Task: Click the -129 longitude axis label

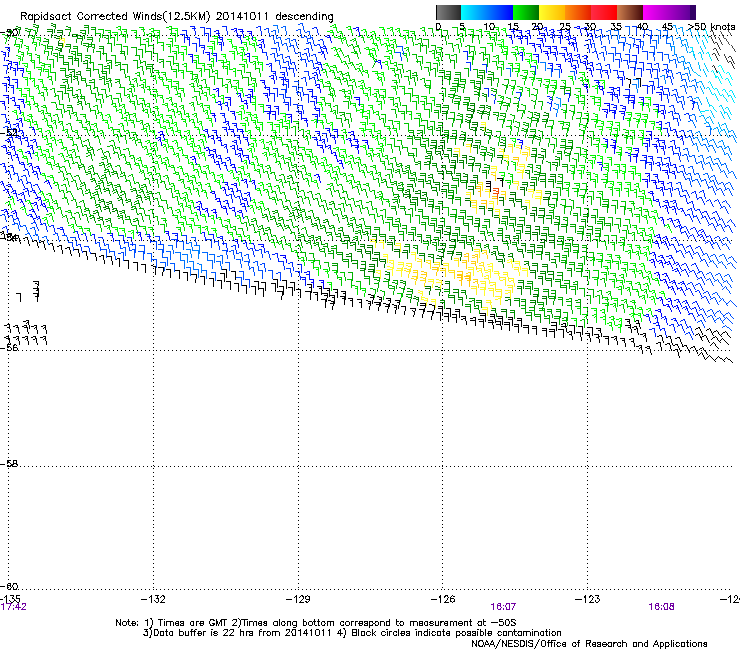Action: (298, 599)
